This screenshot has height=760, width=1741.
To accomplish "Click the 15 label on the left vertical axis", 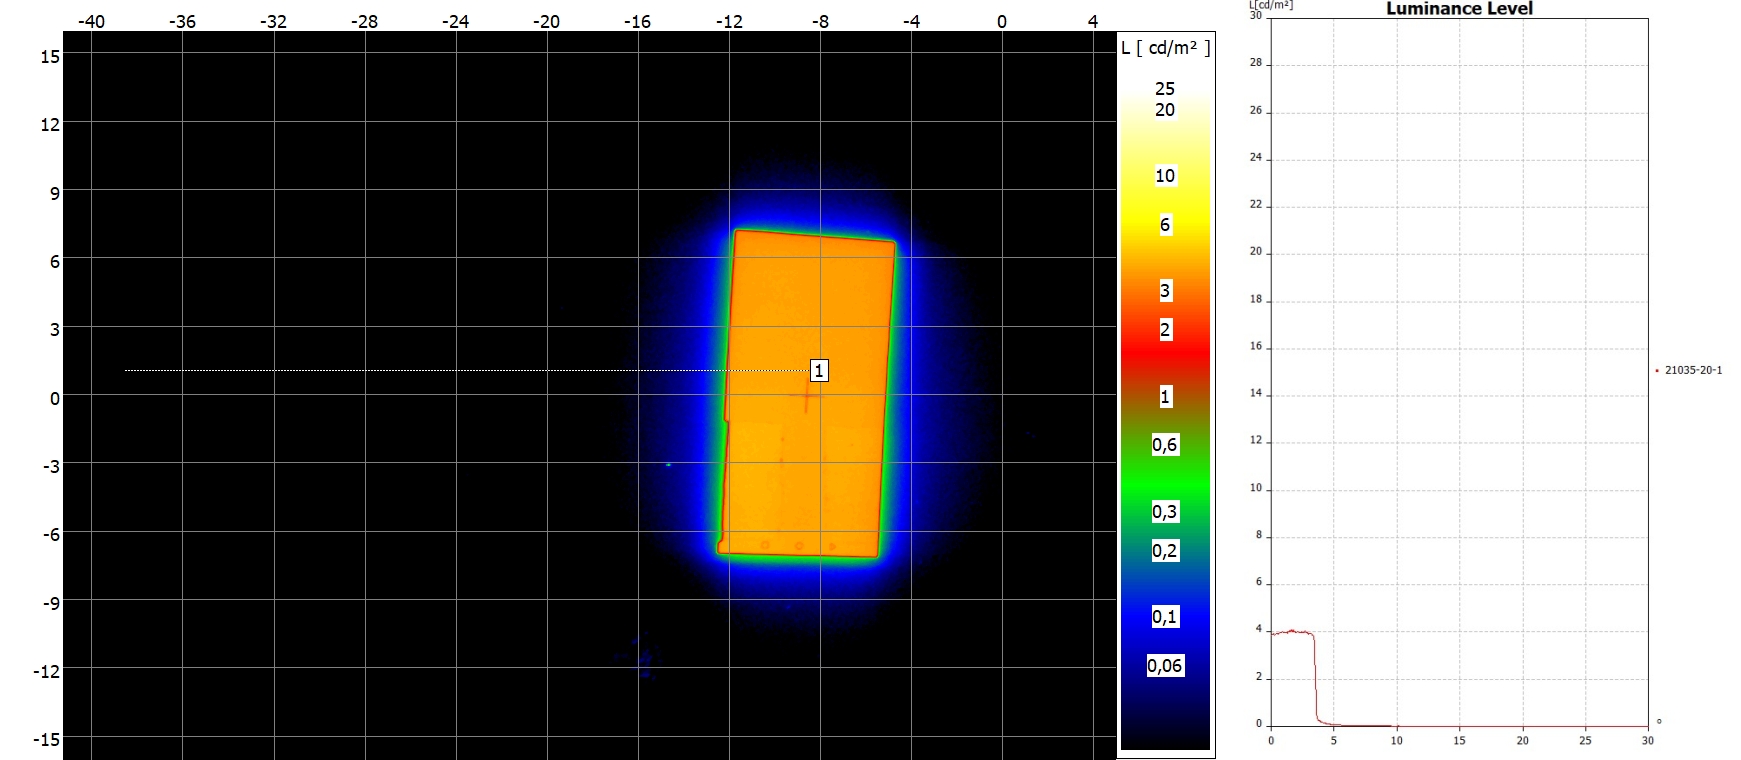I will [50, 57].
